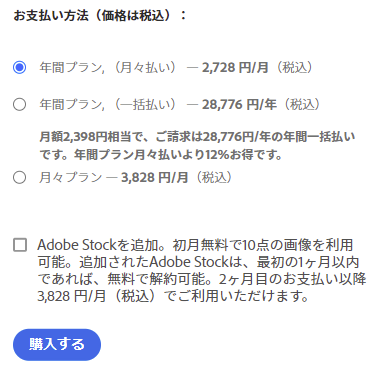388x366 pixels.
Task: Click the 月額2,398円相当 description line
Action: coord(197,137)
